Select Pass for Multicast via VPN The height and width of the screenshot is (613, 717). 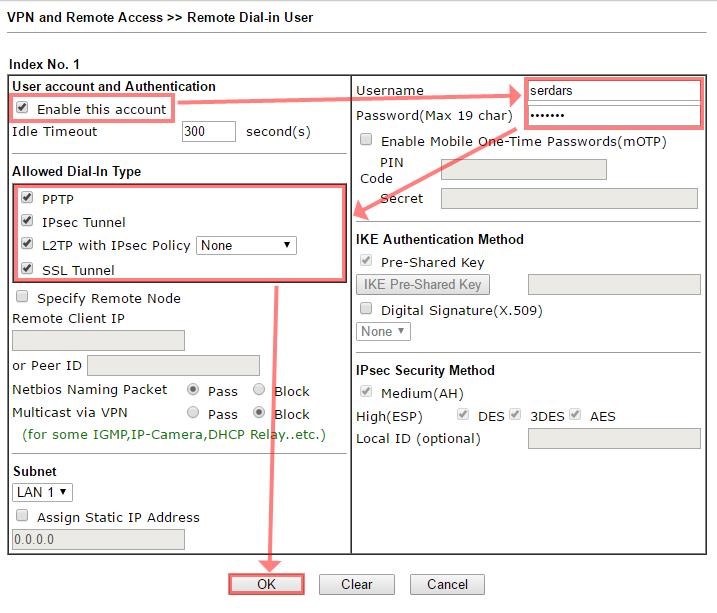[193, 413]
